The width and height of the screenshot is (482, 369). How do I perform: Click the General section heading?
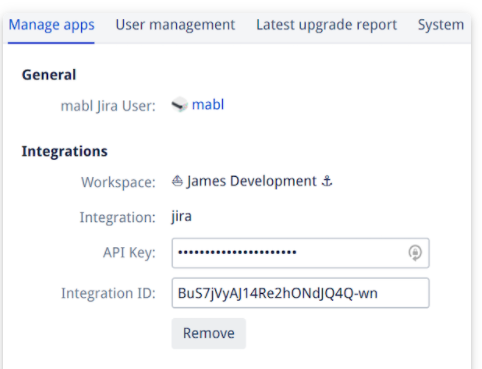(49, 75)
